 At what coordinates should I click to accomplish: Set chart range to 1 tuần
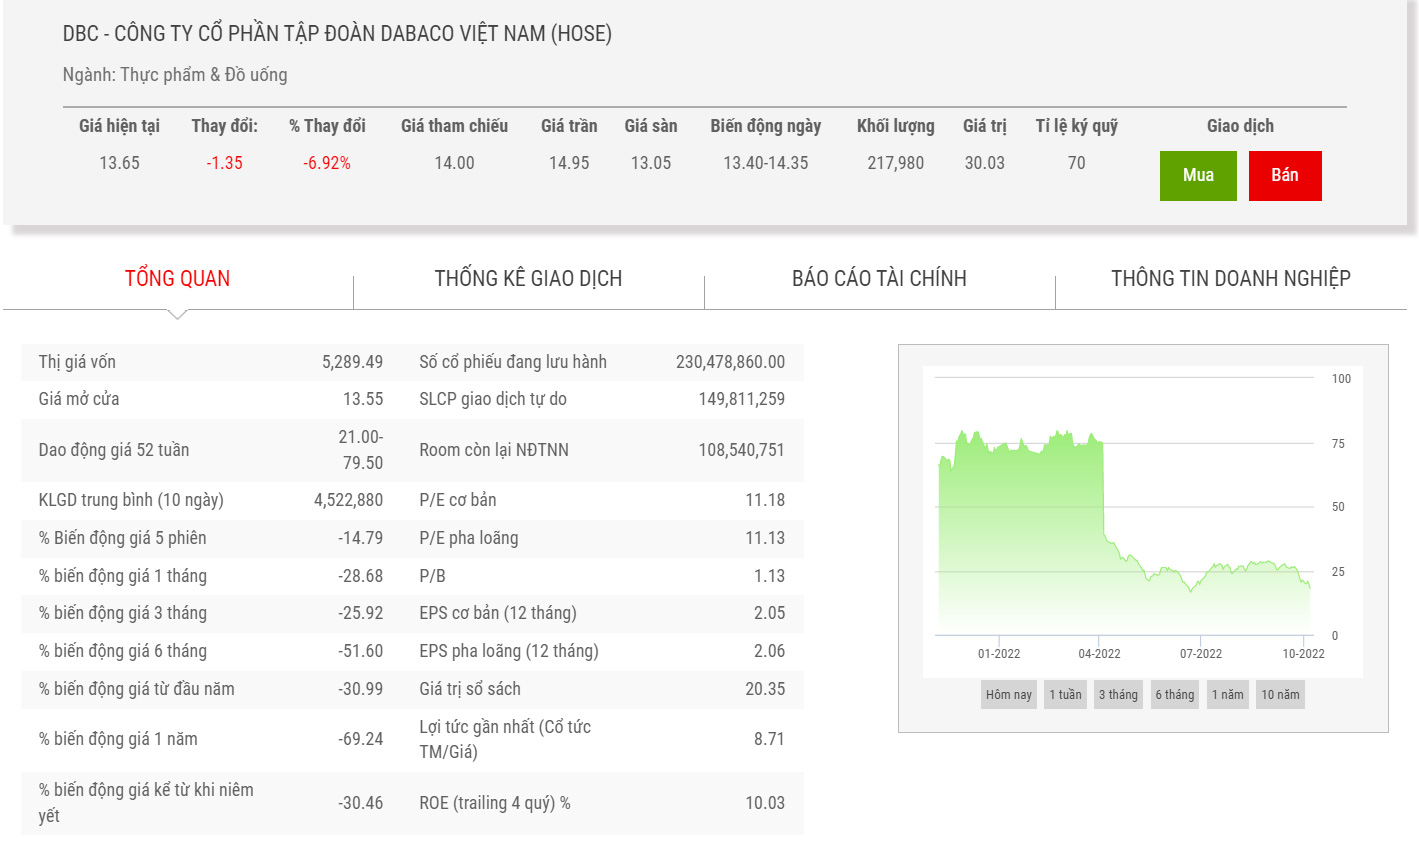point(1065,695)
